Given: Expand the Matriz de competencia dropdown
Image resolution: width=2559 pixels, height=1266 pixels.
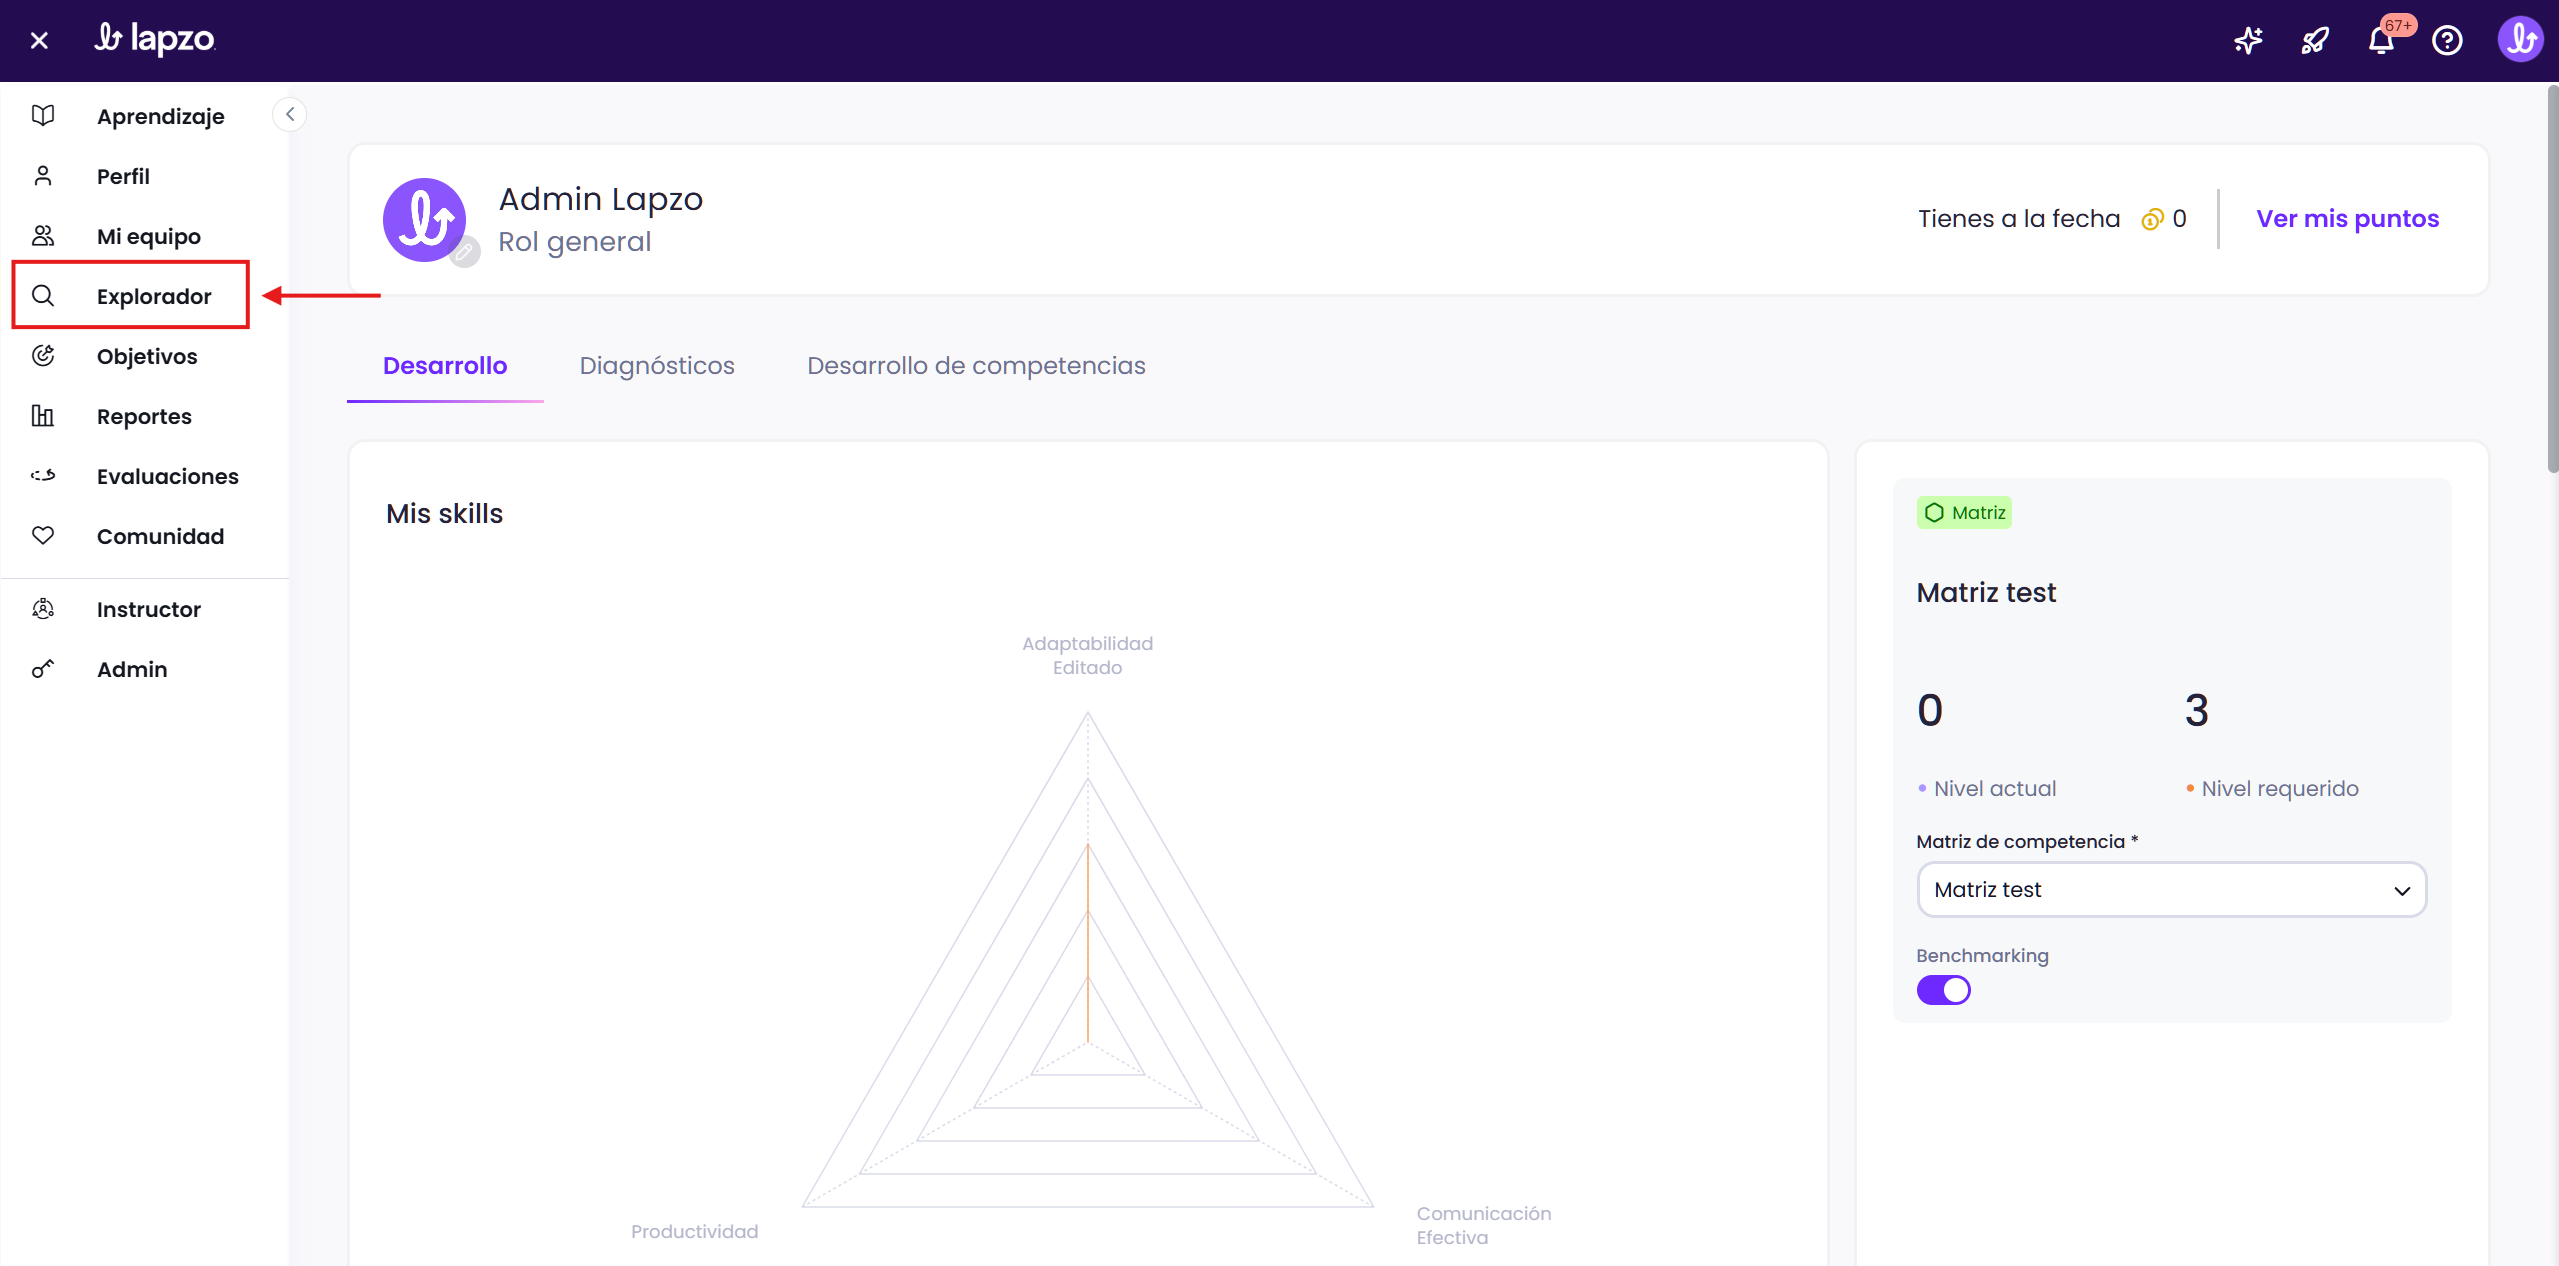Looking at the screenshot, I should tap(2171, 890).
